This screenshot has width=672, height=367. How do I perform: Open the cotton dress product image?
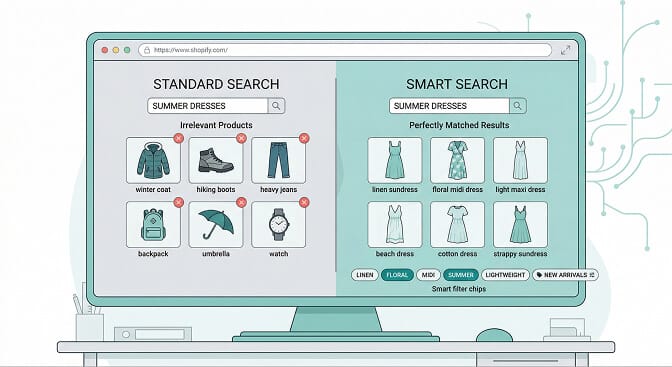click(457, 225)
